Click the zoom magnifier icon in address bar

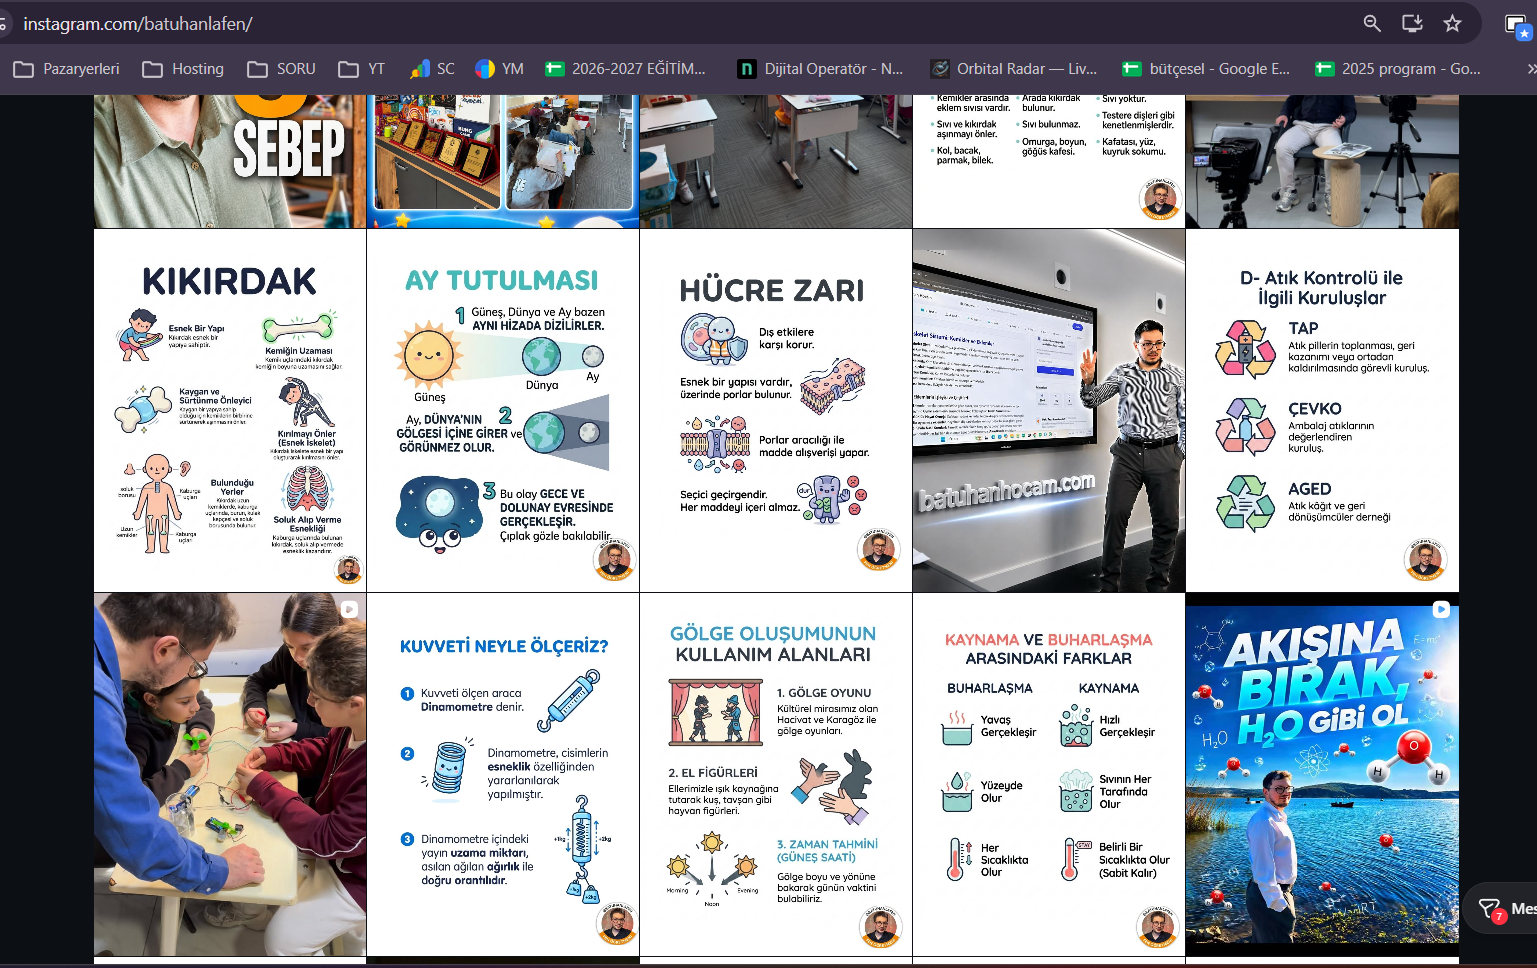(1372, 23)
